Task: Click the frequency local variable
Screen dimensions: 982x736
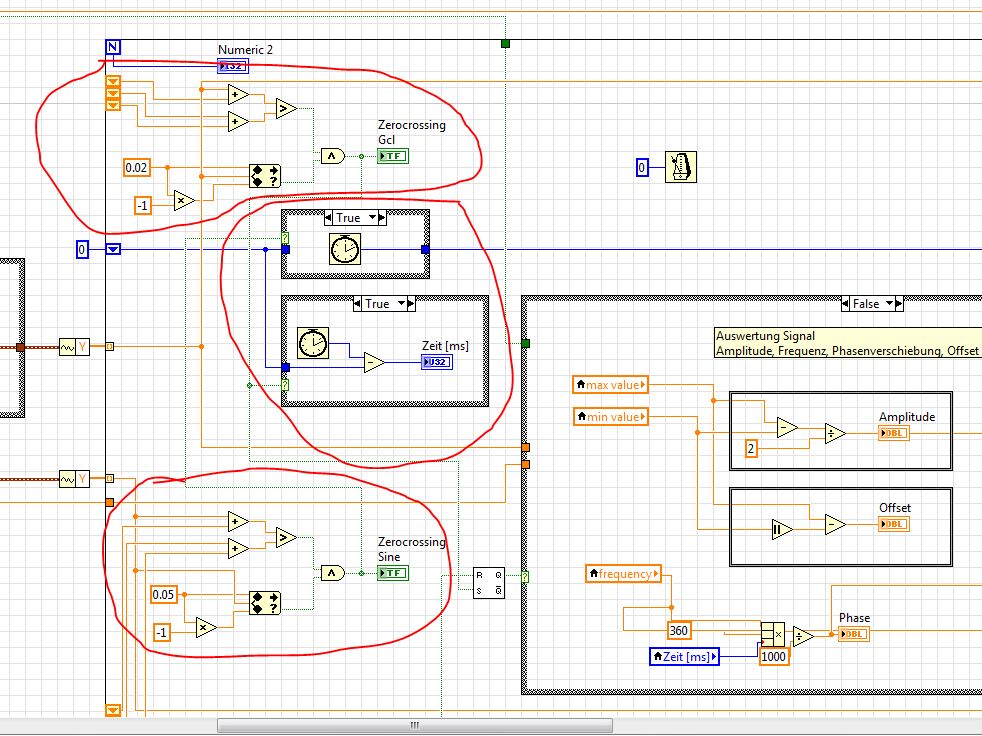Action: (x=624, y=574)
